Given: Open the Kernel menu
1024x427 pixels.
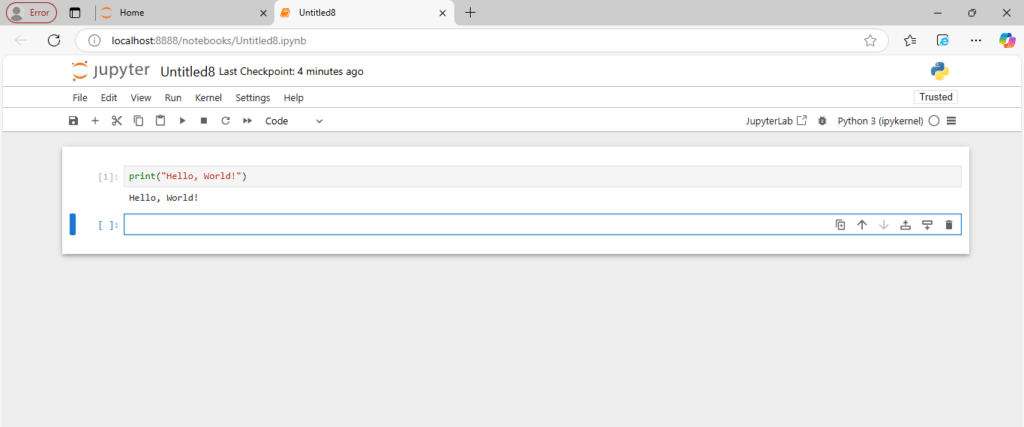Looking at the screenshot, I should [208, 98].
